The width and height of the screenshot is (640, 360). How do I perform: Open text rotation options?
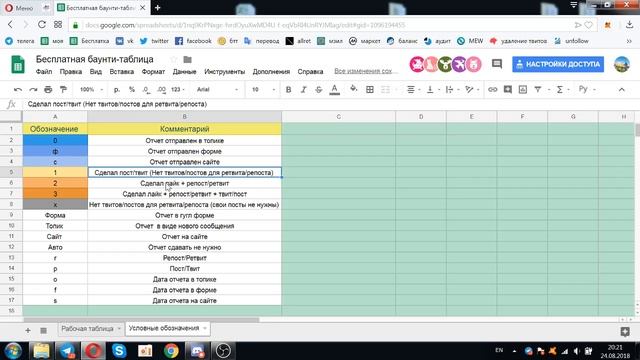(471, 89)
